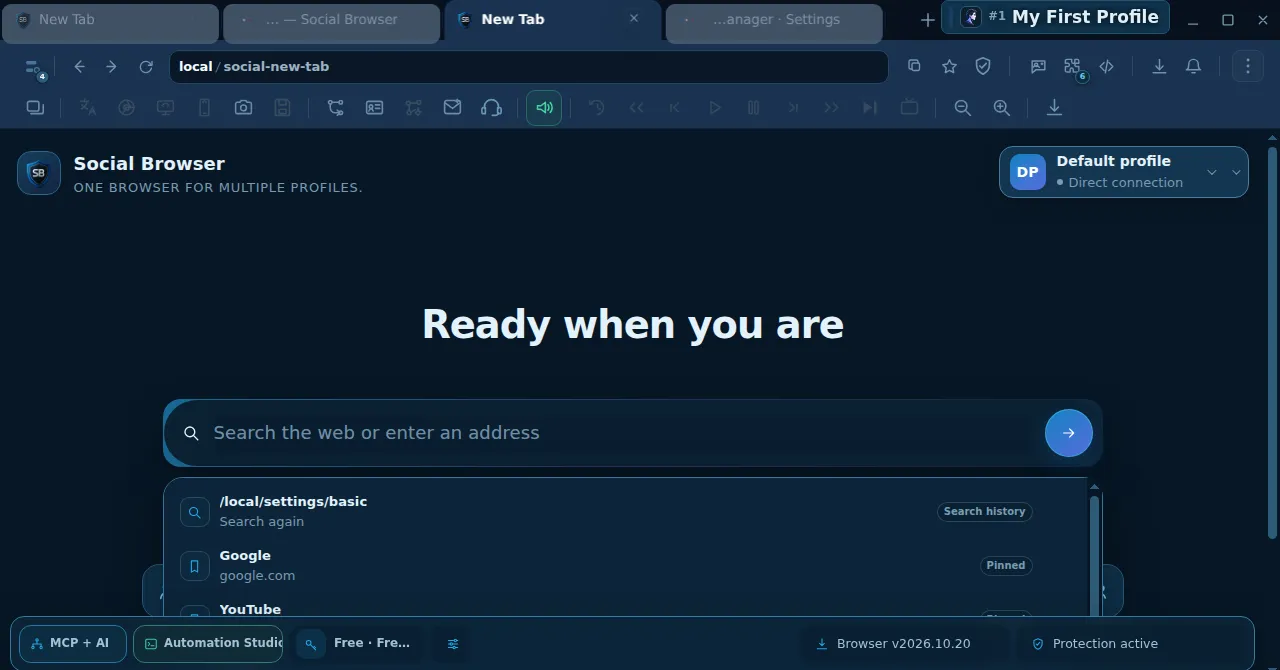
Task: Open a new tab with plus button
Action: [927, 20]
